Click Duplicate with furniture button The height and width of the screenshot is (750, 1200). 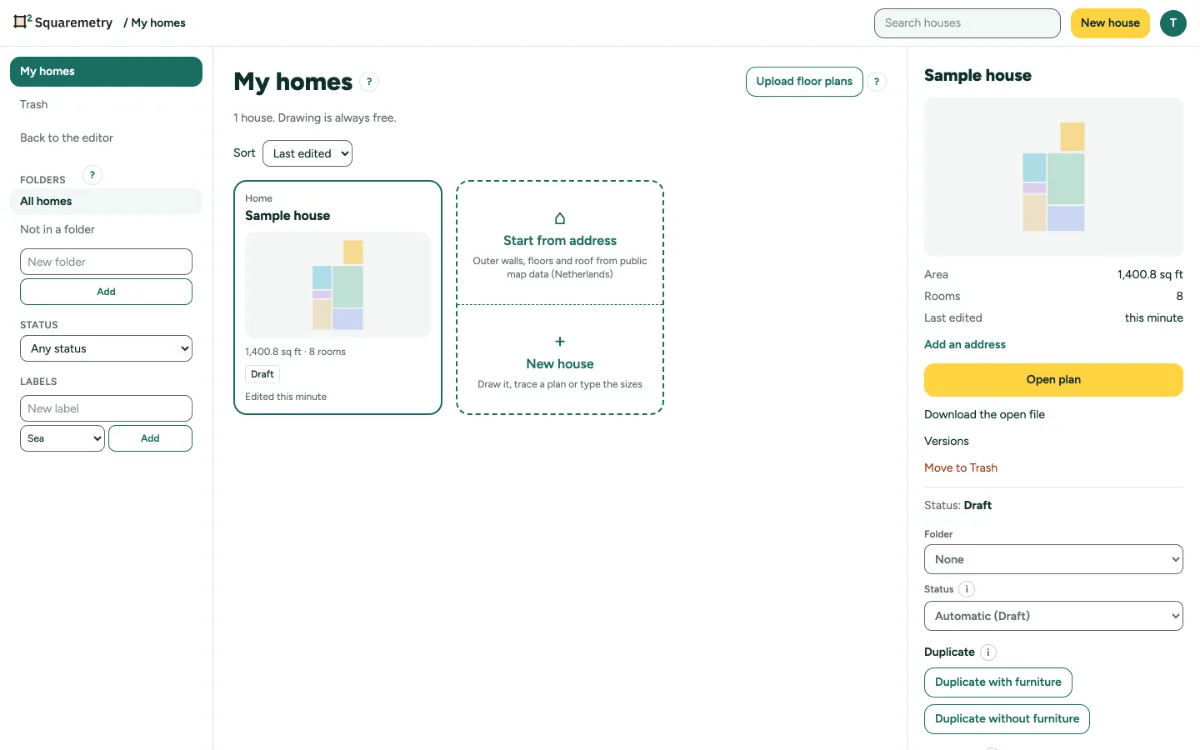point(998,682)
